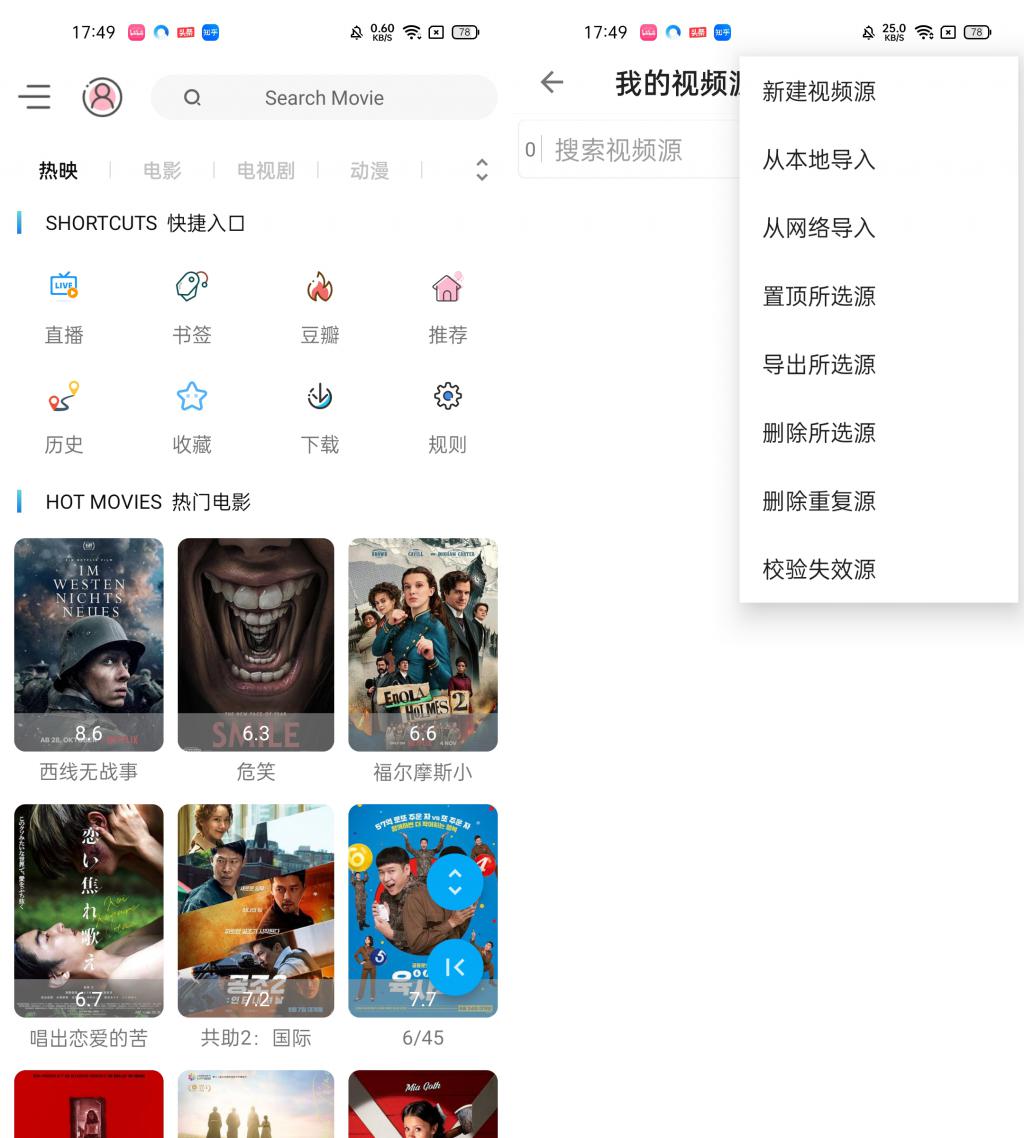1024x1138 pixels.
Task: Open the 豆瓣 flame shortcut icon
Action: (x=319, y=288)
